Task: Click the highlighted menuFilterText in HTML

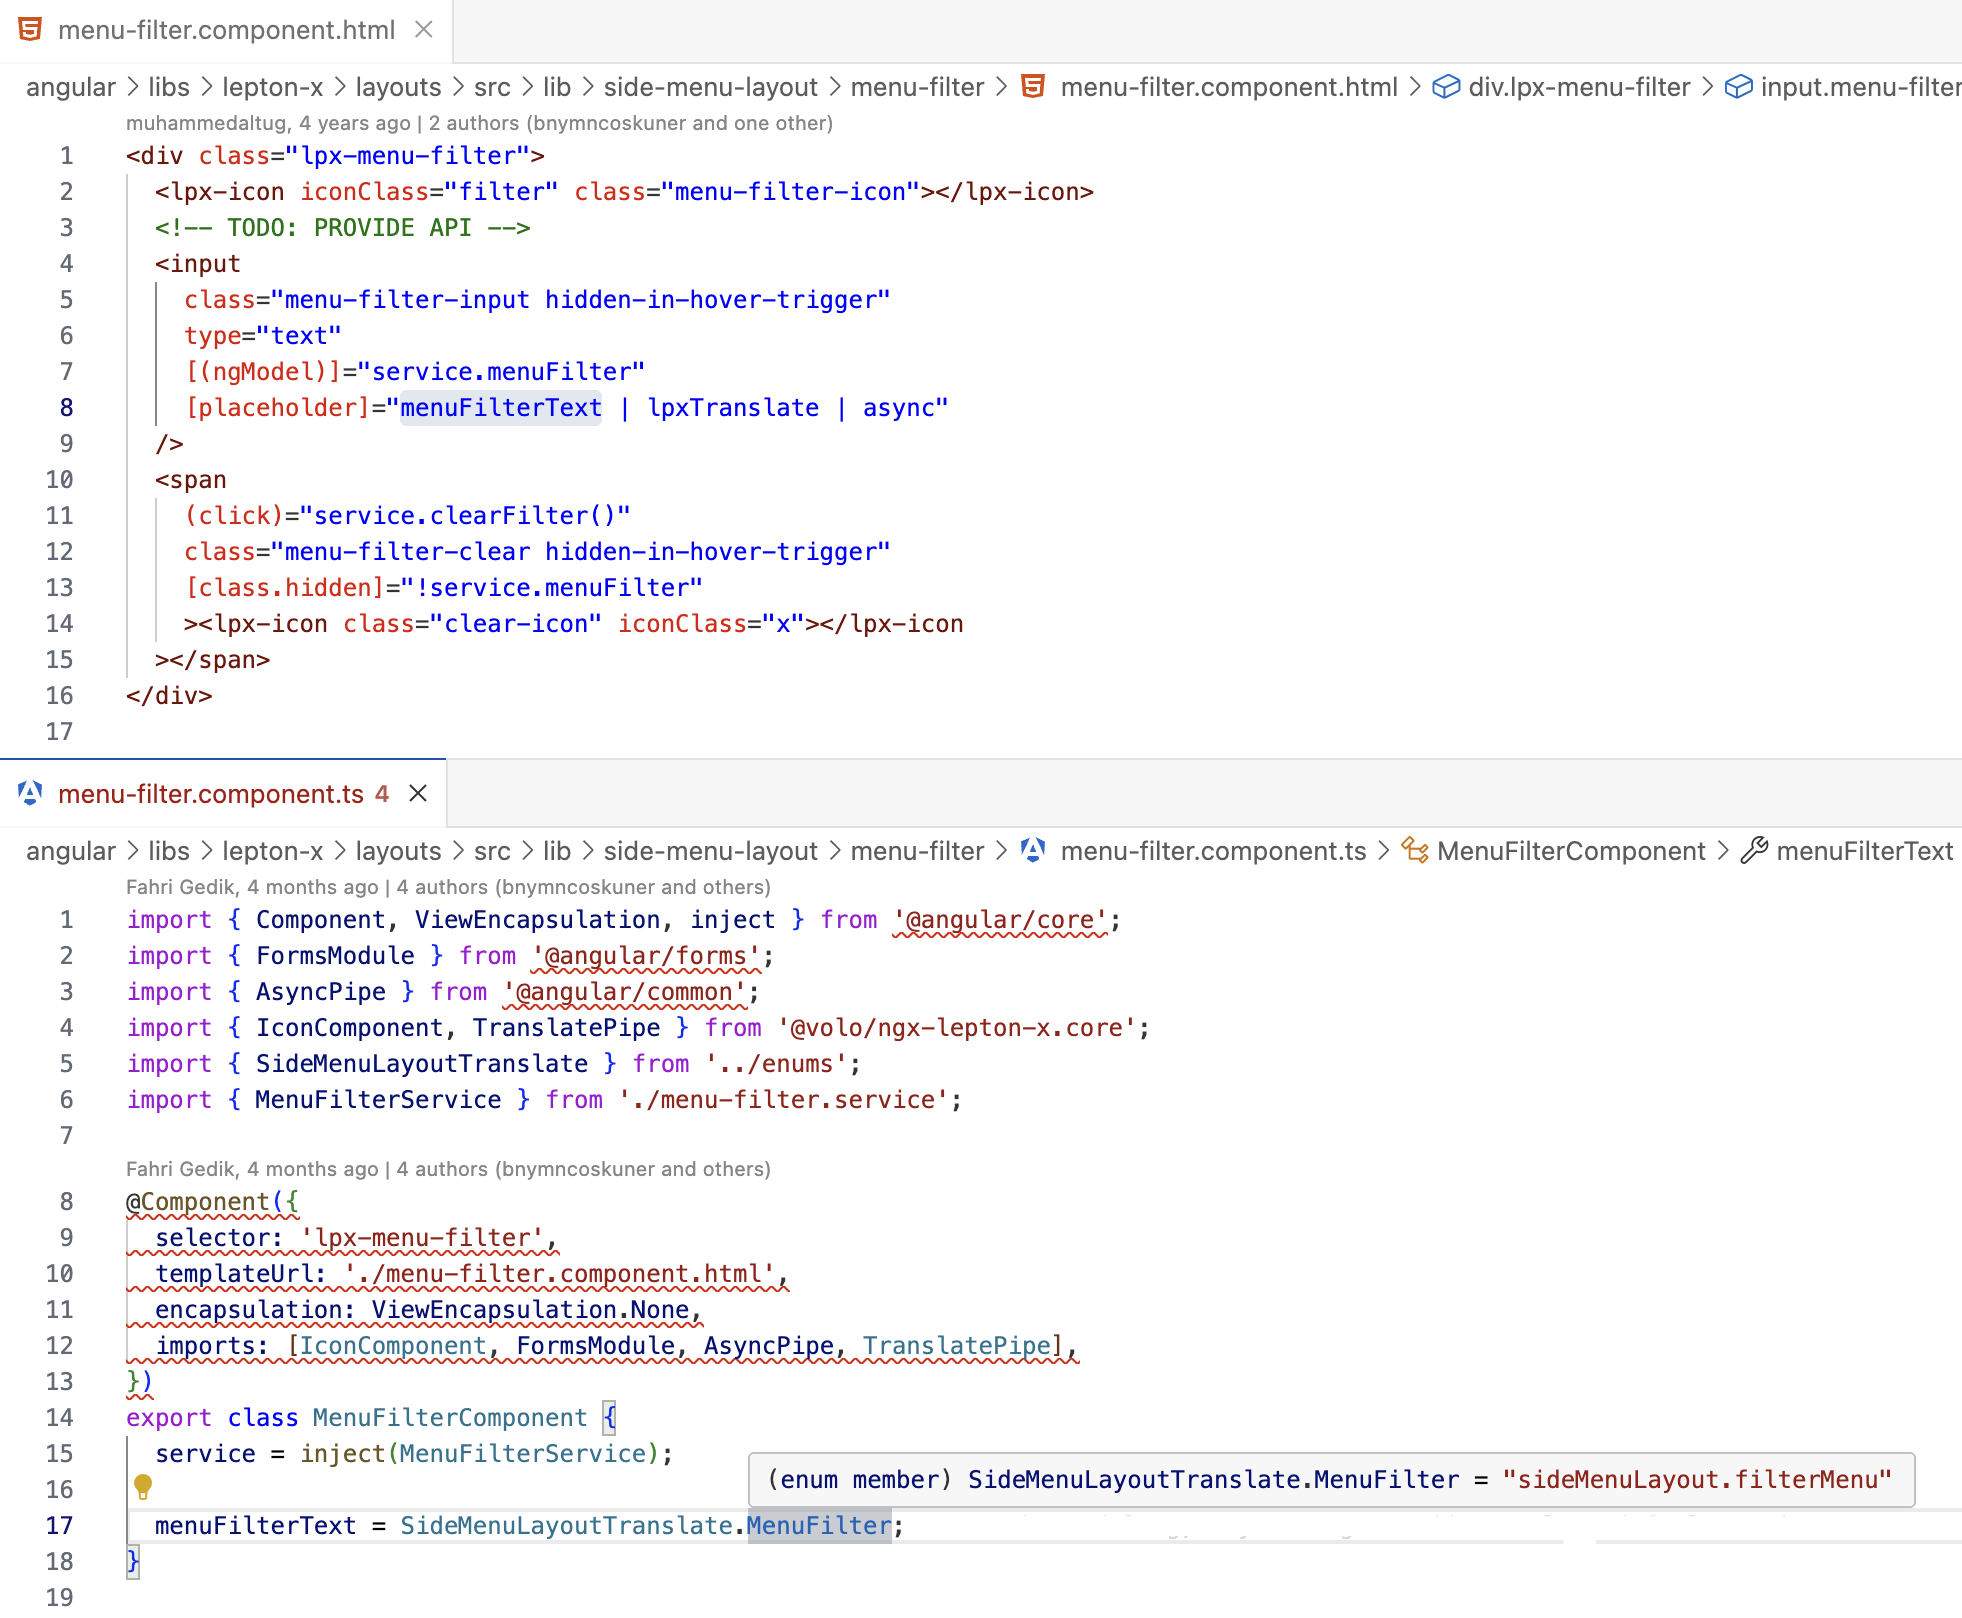Action: [x=501, y=408]
